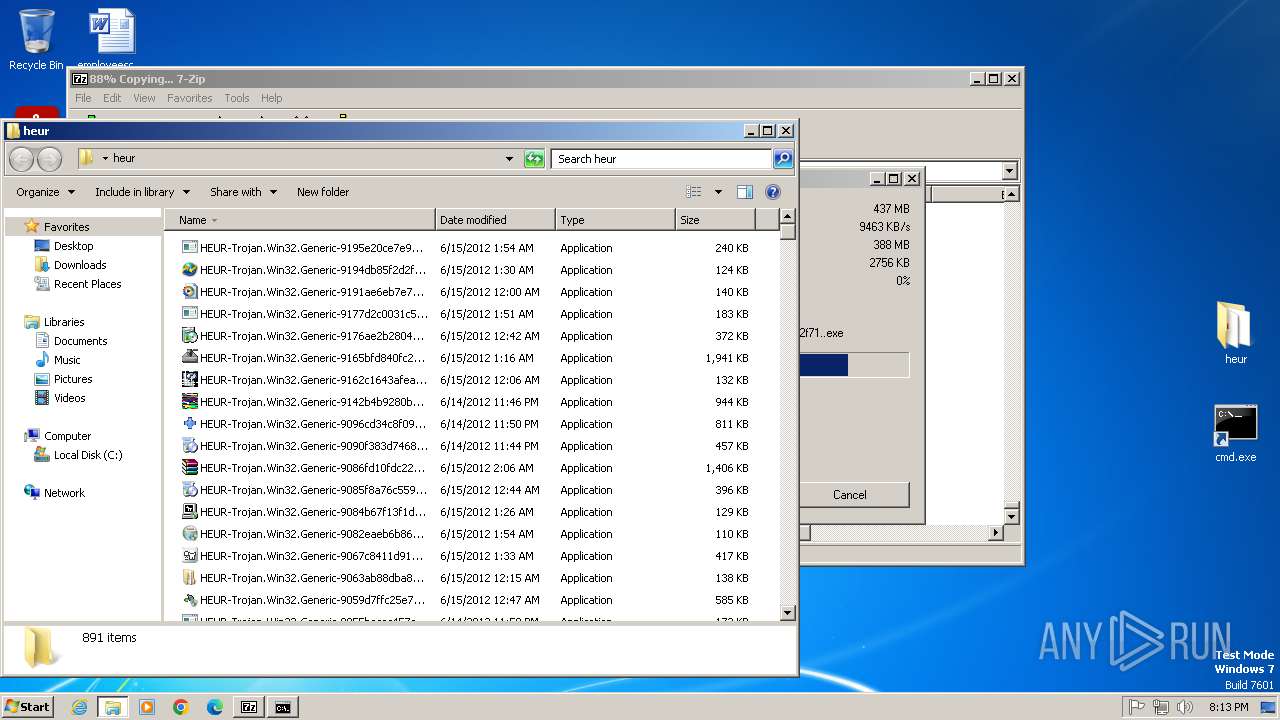Open File Explorer taskbar button
This screenshot has width=1280, height=720.
[112, 707]
